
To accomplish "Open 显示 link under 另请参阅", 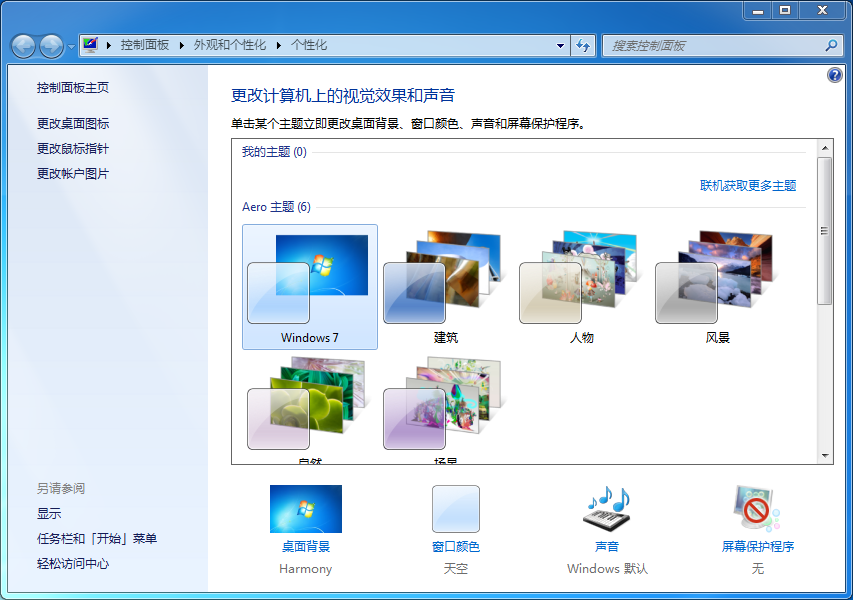I will click(49, 513).
